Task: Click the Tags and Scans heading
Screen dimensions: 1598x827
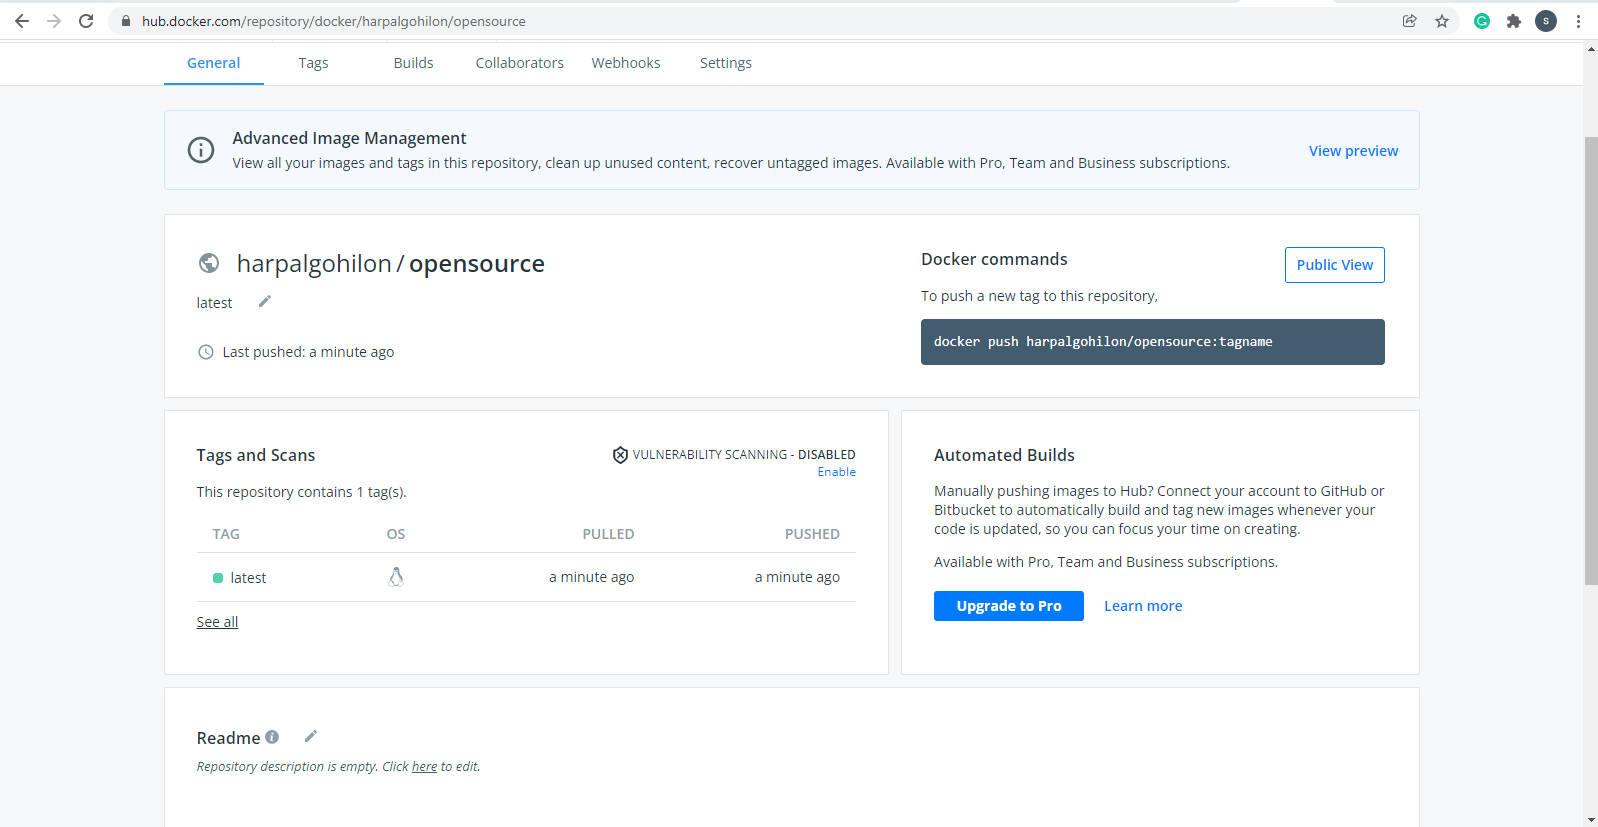Action: pos(256,455)
